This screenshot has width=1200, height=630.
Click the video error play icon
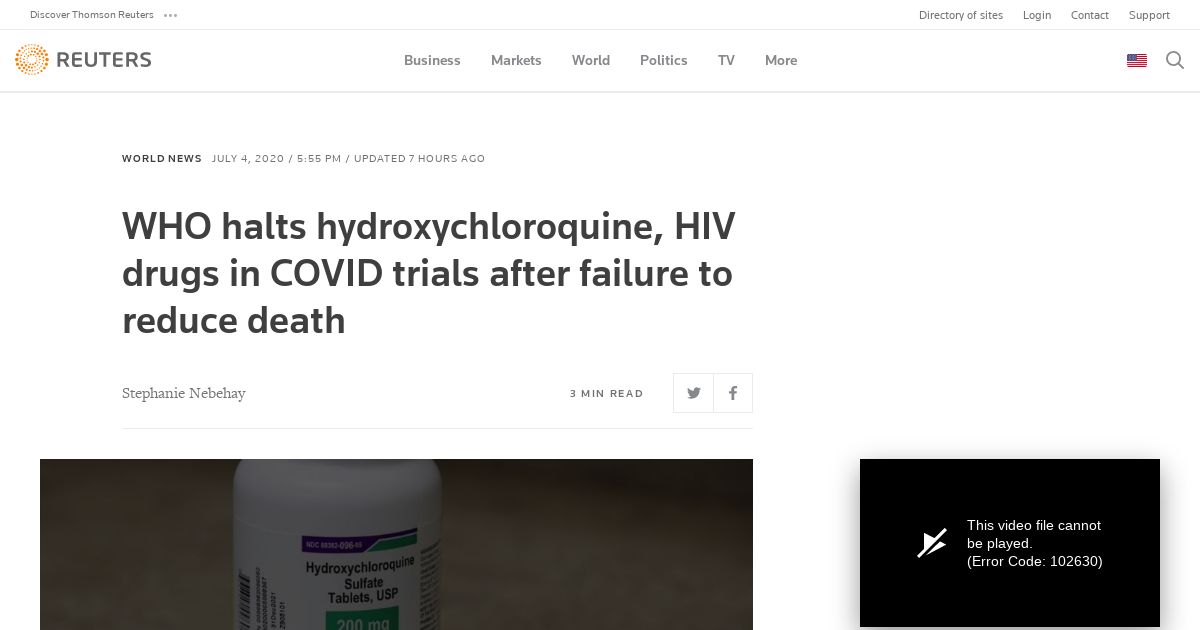tap(932, 543)
